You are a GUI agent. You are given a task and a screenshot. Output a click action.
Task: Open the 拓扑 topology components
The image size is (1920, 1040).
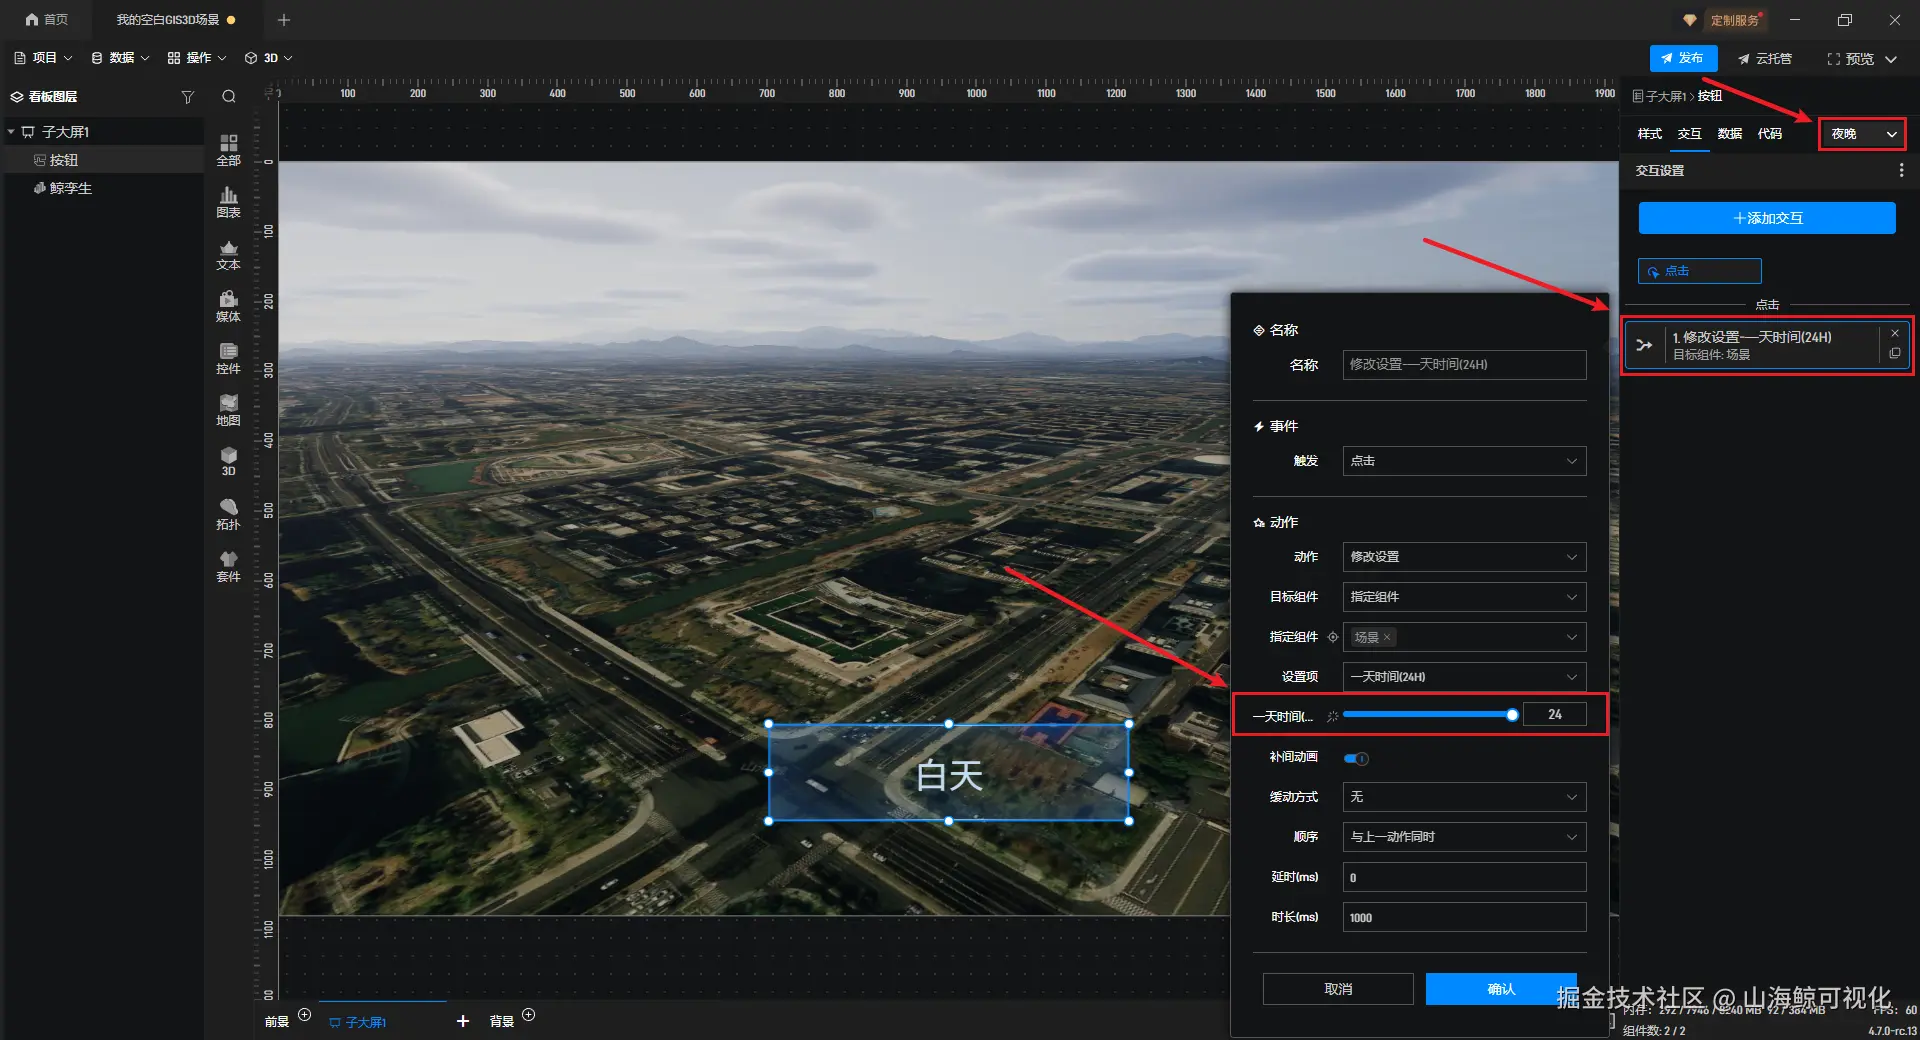tap(229, 515)
